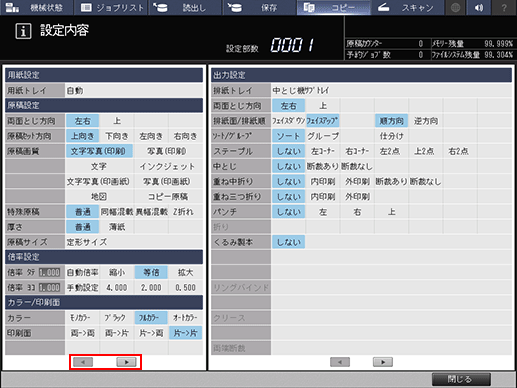Screen dimensions: 517x388
Task: Open the 読出し recall tab
Action: 185,7
